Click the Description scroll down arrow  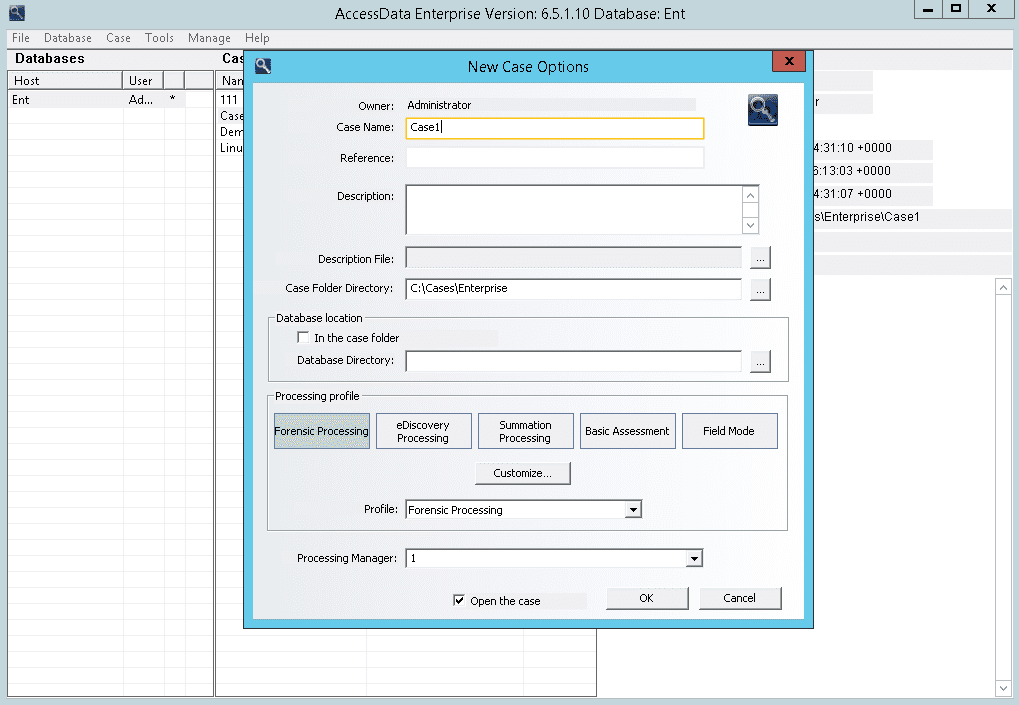click(751, 225)
